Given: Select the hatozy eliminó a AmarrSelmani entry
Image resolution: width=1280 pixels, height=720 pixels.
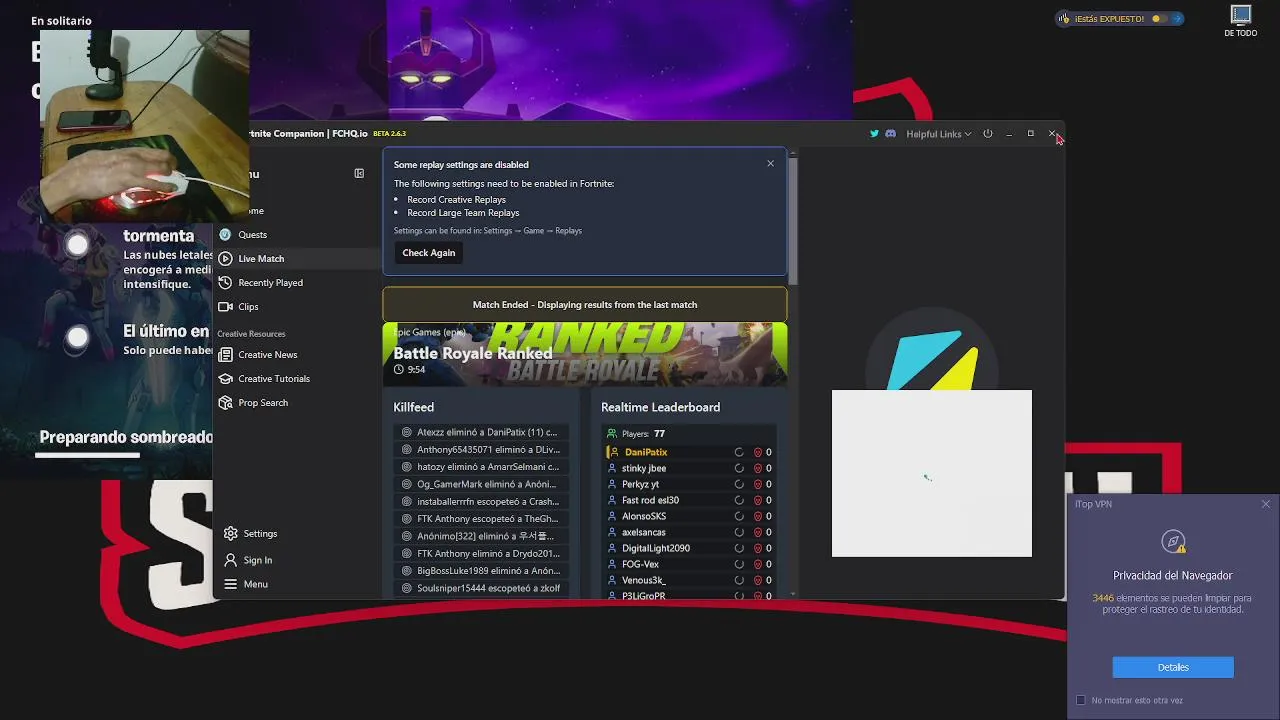Looking at the screenshot, I should point(481,467).
